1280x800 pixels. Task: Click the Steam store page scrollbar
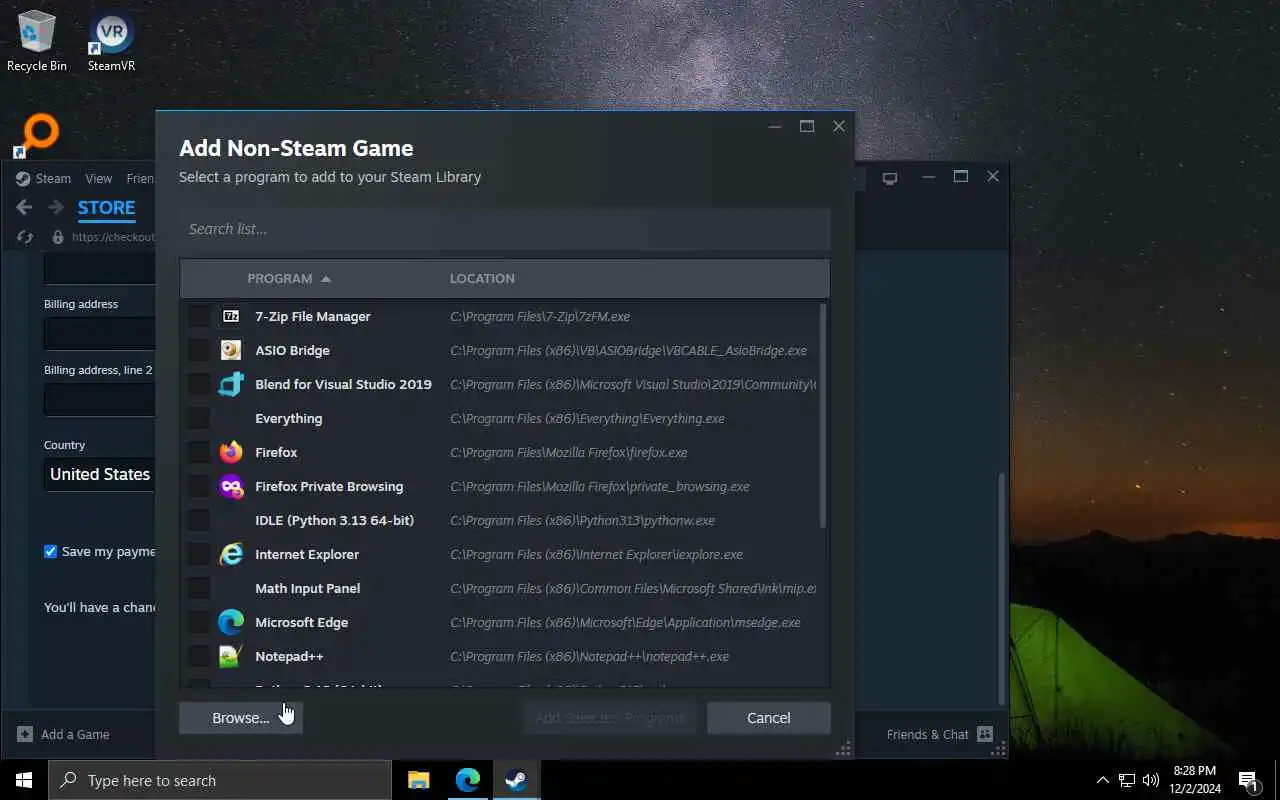coord(1003,589)
